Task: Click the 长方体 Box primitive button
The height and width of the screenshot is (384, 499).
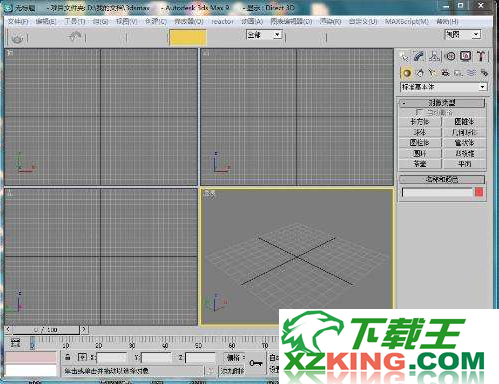Action: coord(420,122)
